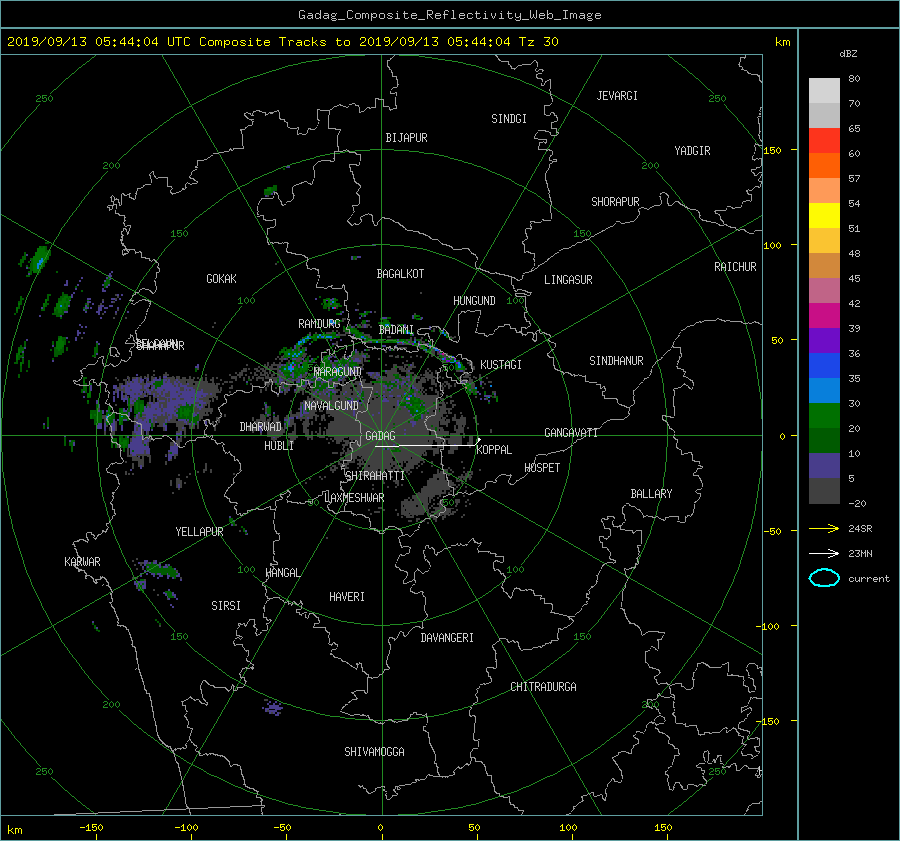Click the '-150' label on bottom km axis
The height and width of the screenshot is (841, 900).
coord(91,828)
